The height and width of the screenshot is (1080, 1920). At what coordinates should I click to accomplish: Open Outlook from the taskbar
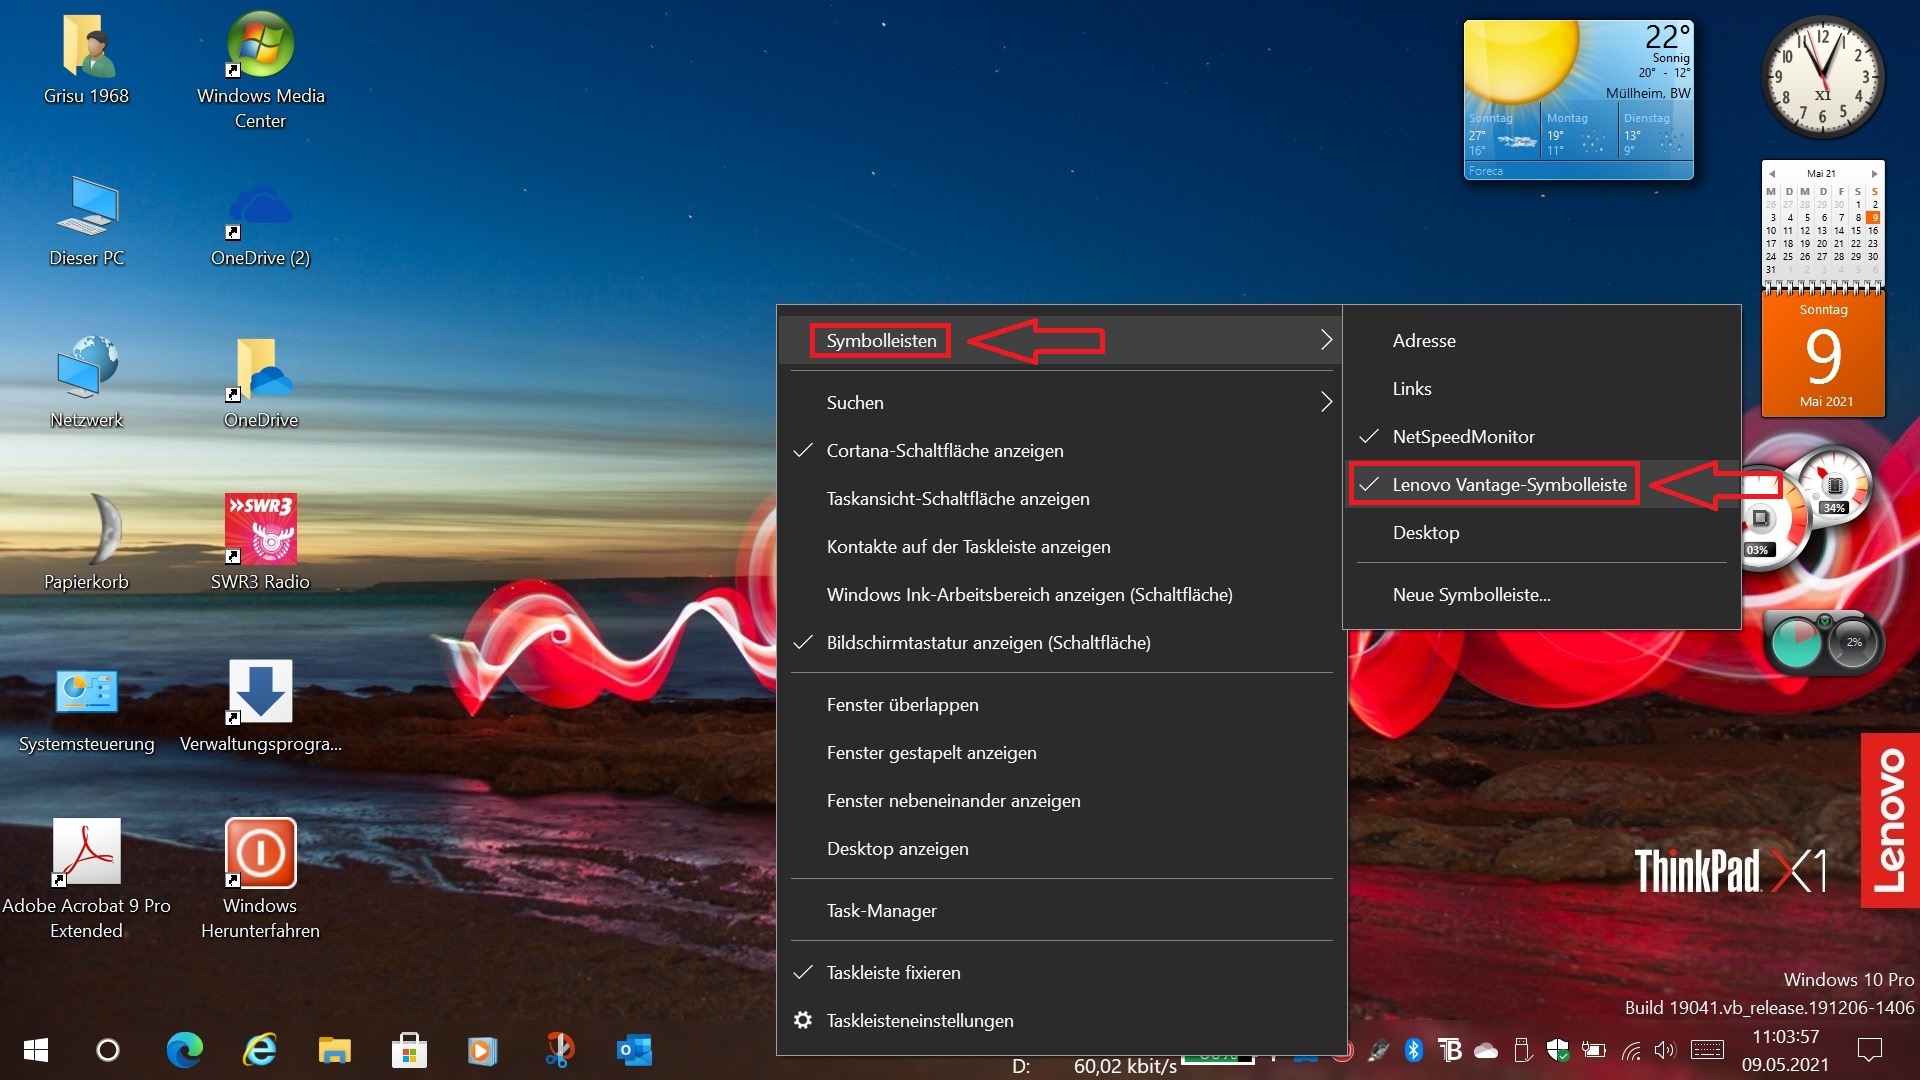point(634,1050)
